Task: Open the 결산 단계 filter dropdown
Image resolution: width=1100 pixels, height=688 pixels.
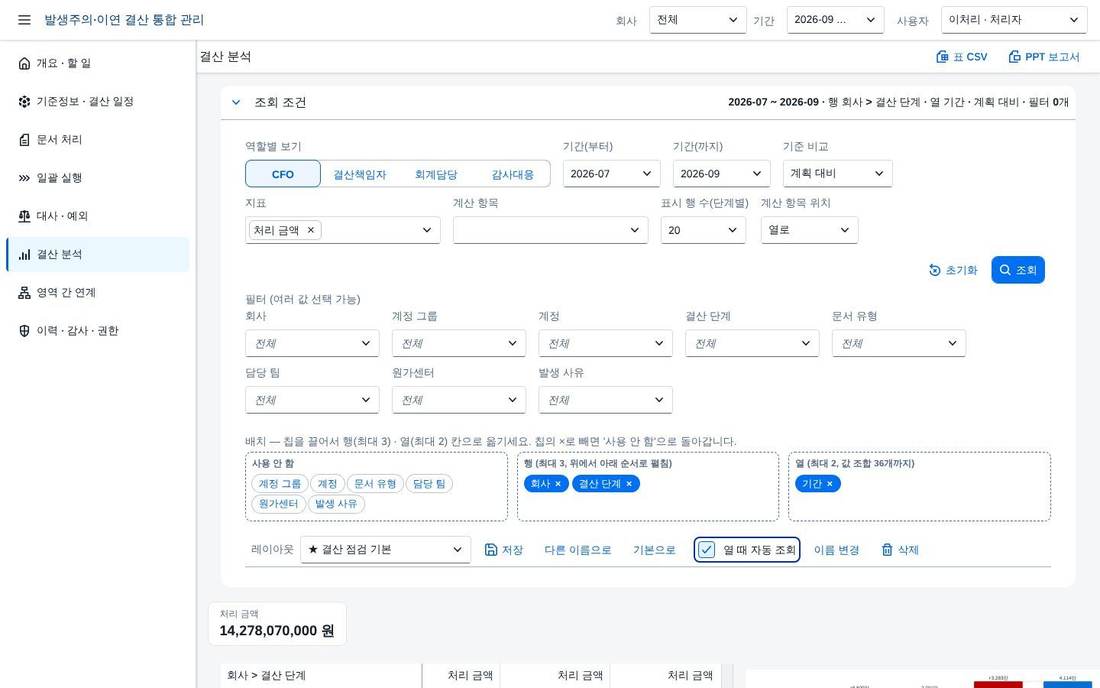Action: 752,344
